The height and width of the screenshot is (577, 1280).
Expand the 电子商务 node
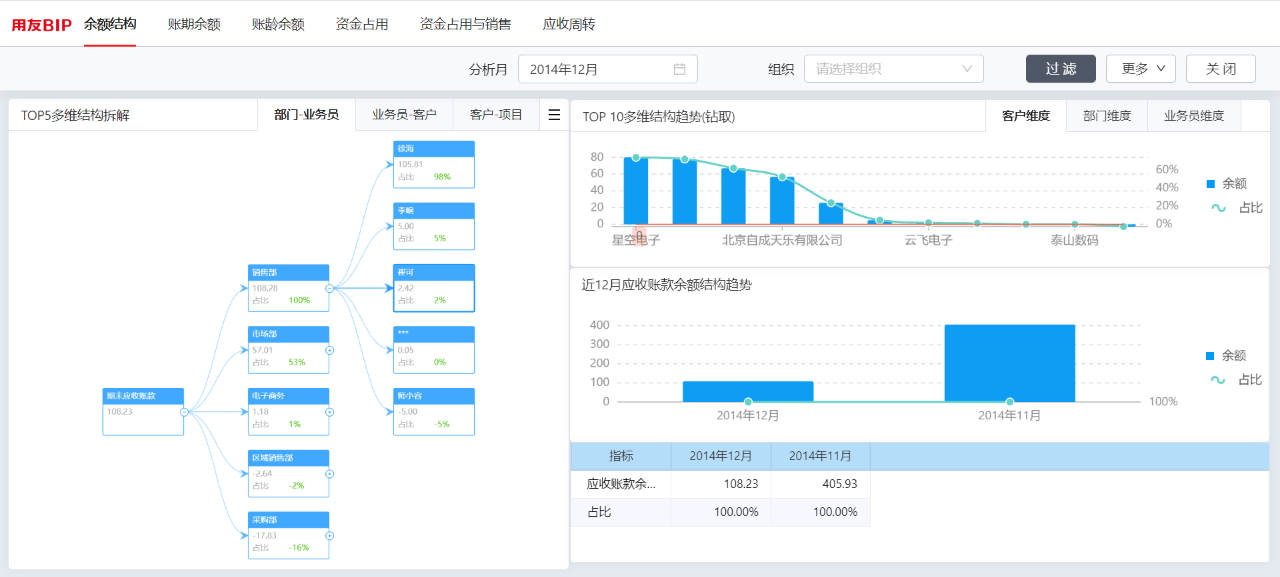330,412
